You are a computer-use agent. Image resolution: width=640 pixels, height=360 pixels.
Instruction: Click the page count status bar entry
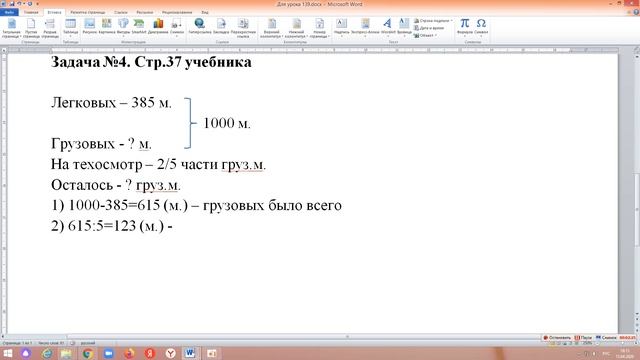point(17,343)
